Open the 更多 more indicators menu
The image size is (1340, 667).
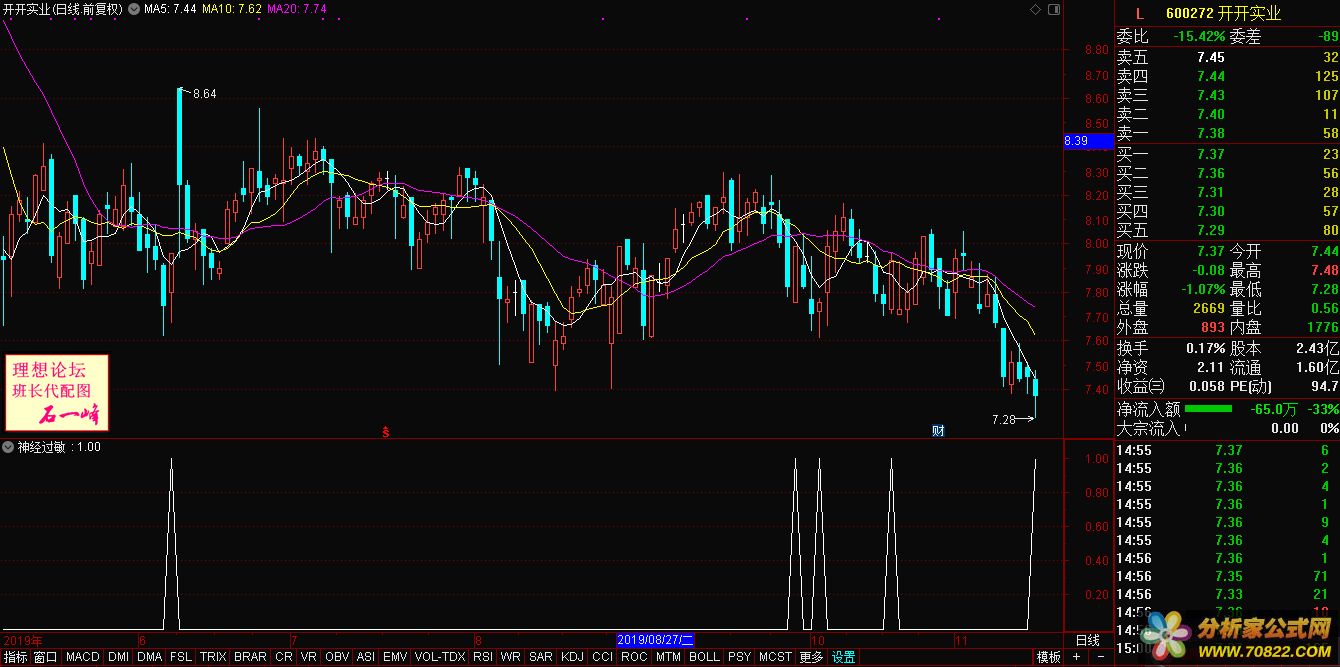(x=811, y=657)
